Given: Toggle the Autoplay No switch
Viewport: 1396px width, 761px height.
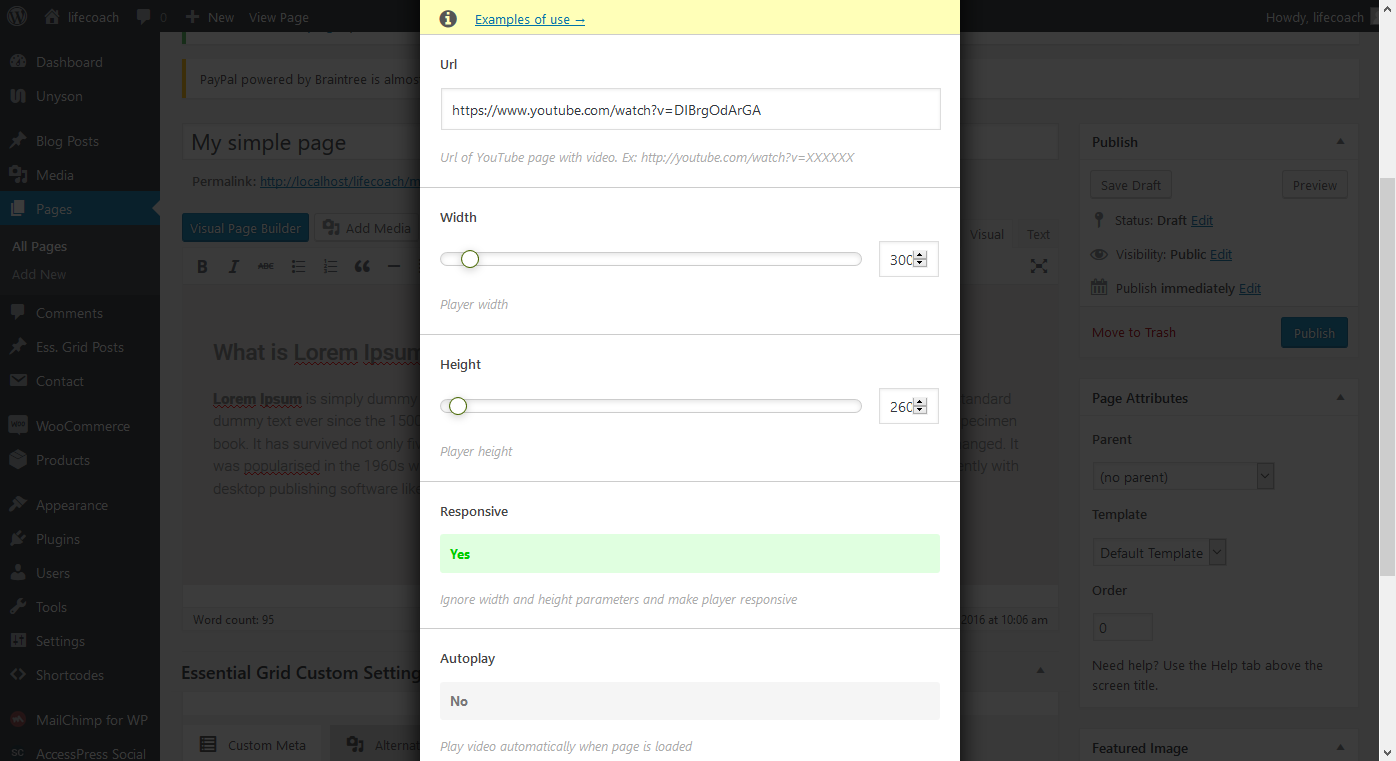Looking at the screenshot, I should (x=689, y=701).
